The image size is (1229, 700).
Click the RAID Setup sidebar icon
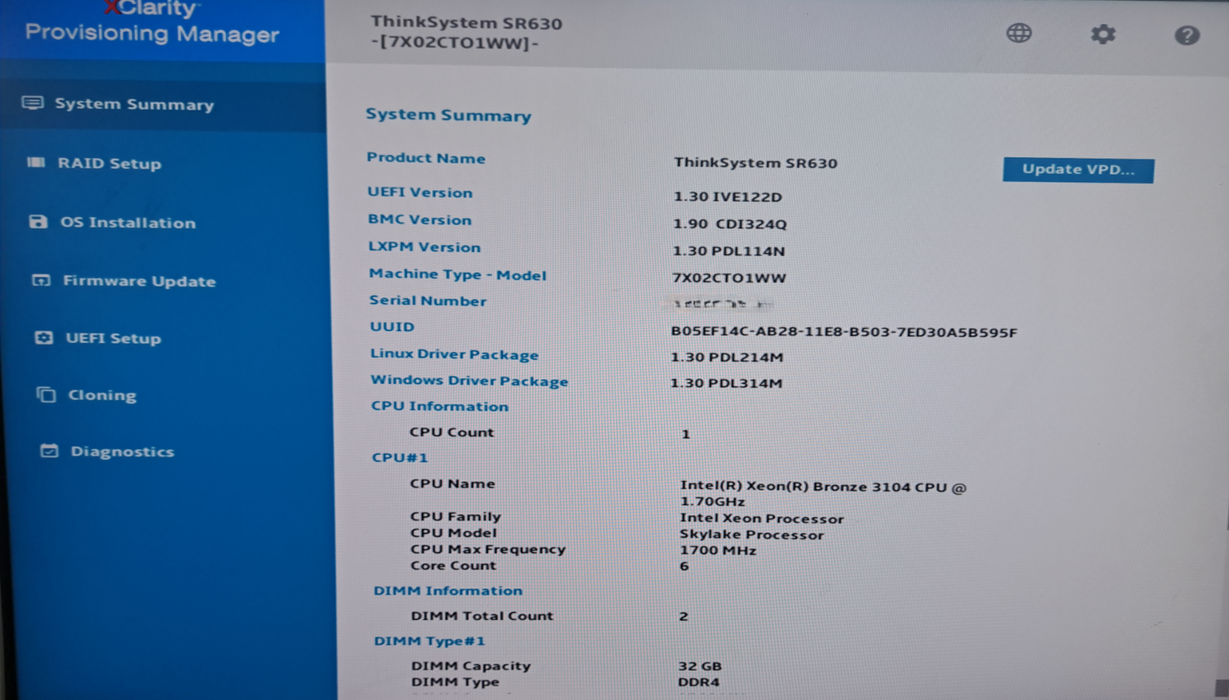[x=36, y=162]
